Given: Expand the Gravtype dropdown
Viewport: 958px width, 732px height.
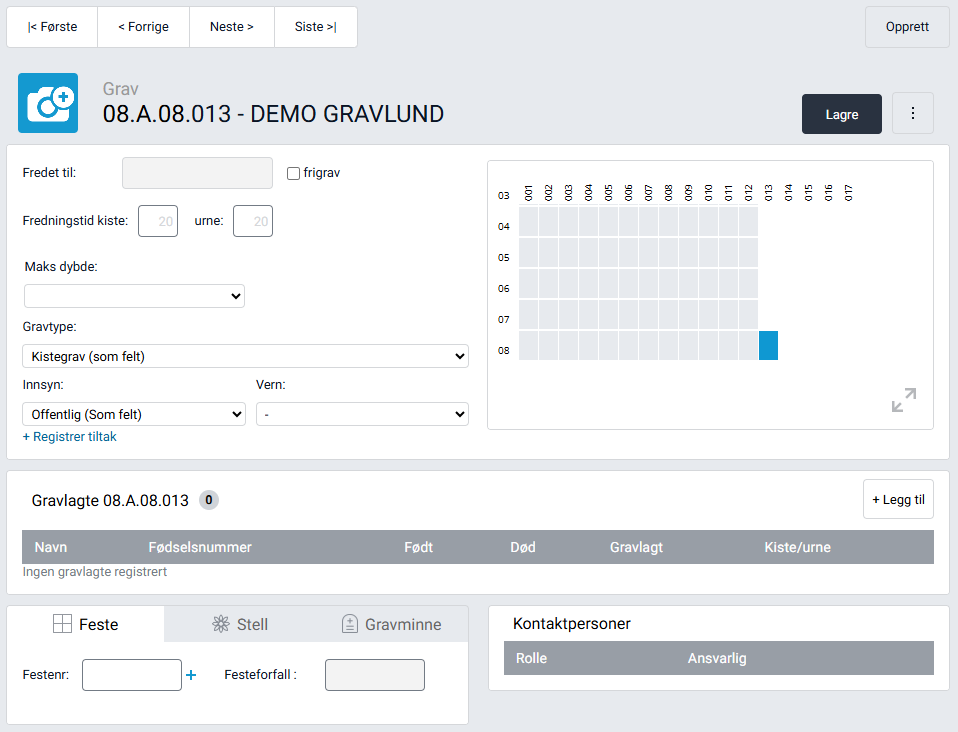Looking at the screenshot, I should pos(245,356).
